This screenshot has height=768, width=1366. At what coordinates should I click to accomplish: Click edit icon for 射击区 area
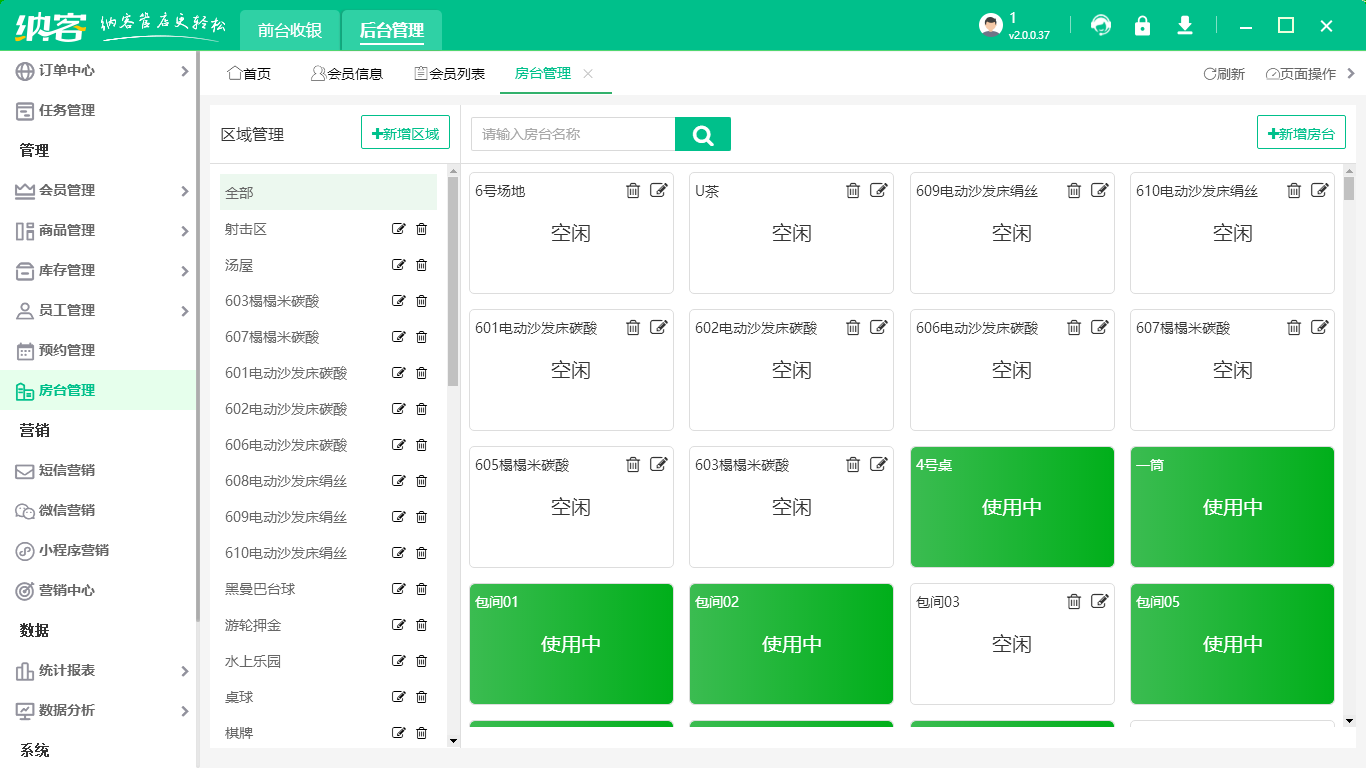click(399, 230)
